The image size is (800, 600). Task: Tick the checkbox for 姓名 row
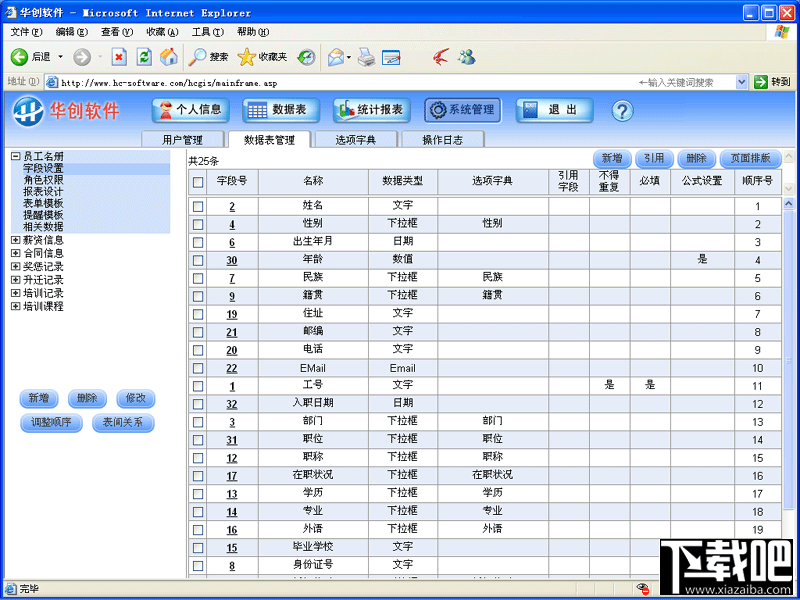[198, 207]
